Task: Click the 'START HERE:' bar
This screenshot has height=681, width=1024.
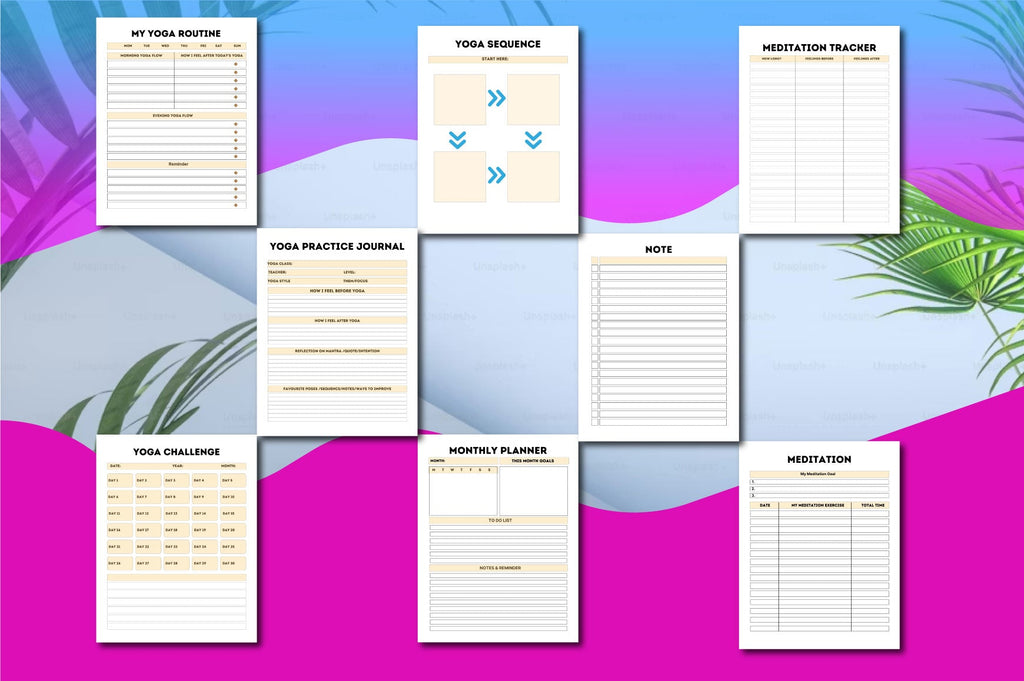Action: tap(498, 59)
